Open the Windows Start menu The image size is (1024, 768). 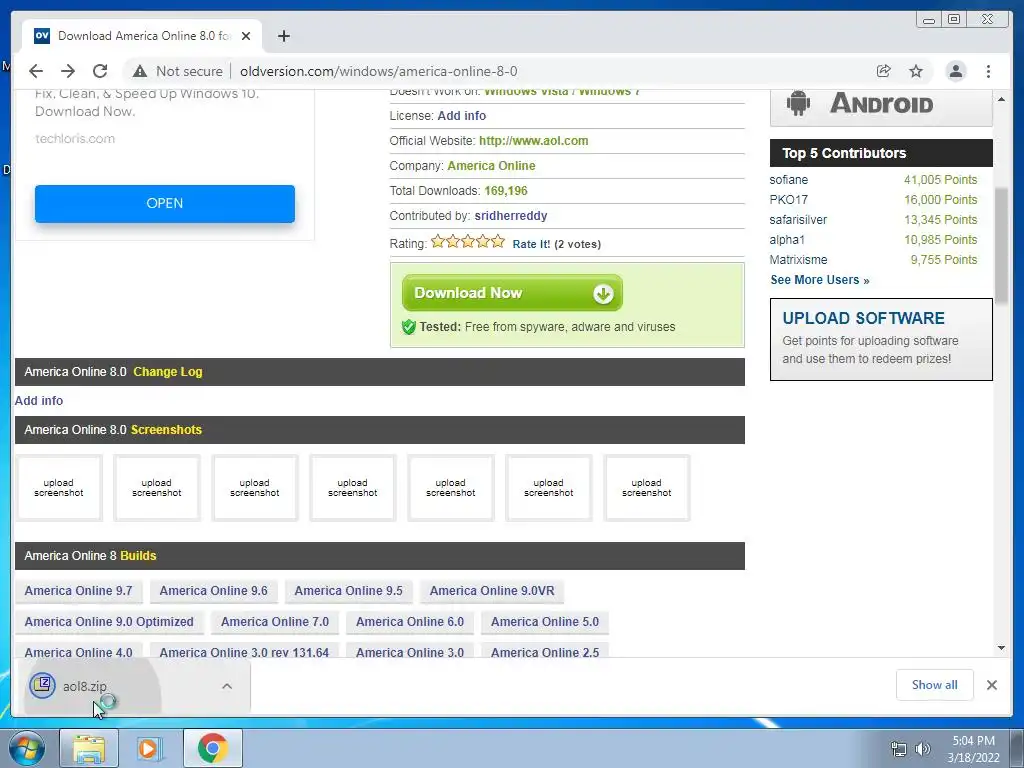pos(27,748)
